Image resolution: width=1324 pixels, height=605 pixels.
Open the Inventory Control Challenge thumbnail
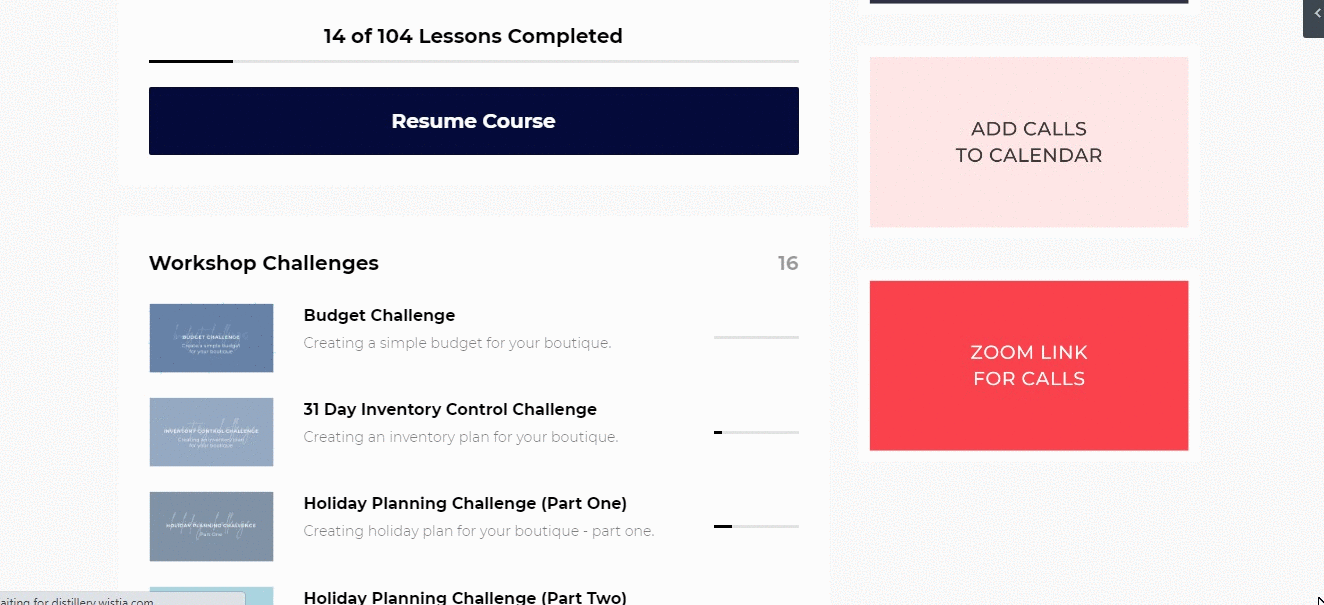tap(211, 432)
